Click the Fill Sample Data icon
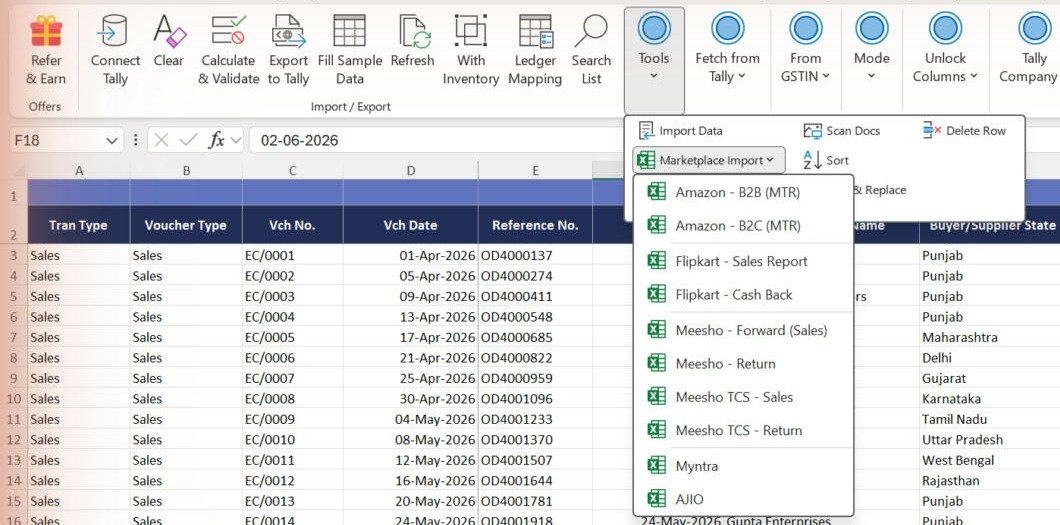The width and height of the screenshot is (1060, 525). [350, 31]
